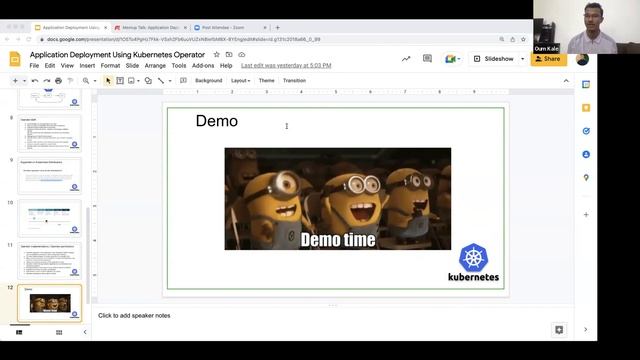Image resolution: width=640 pixels, height=360 pixels.
Task: Open the Slide menu
Action: point(132,65)
